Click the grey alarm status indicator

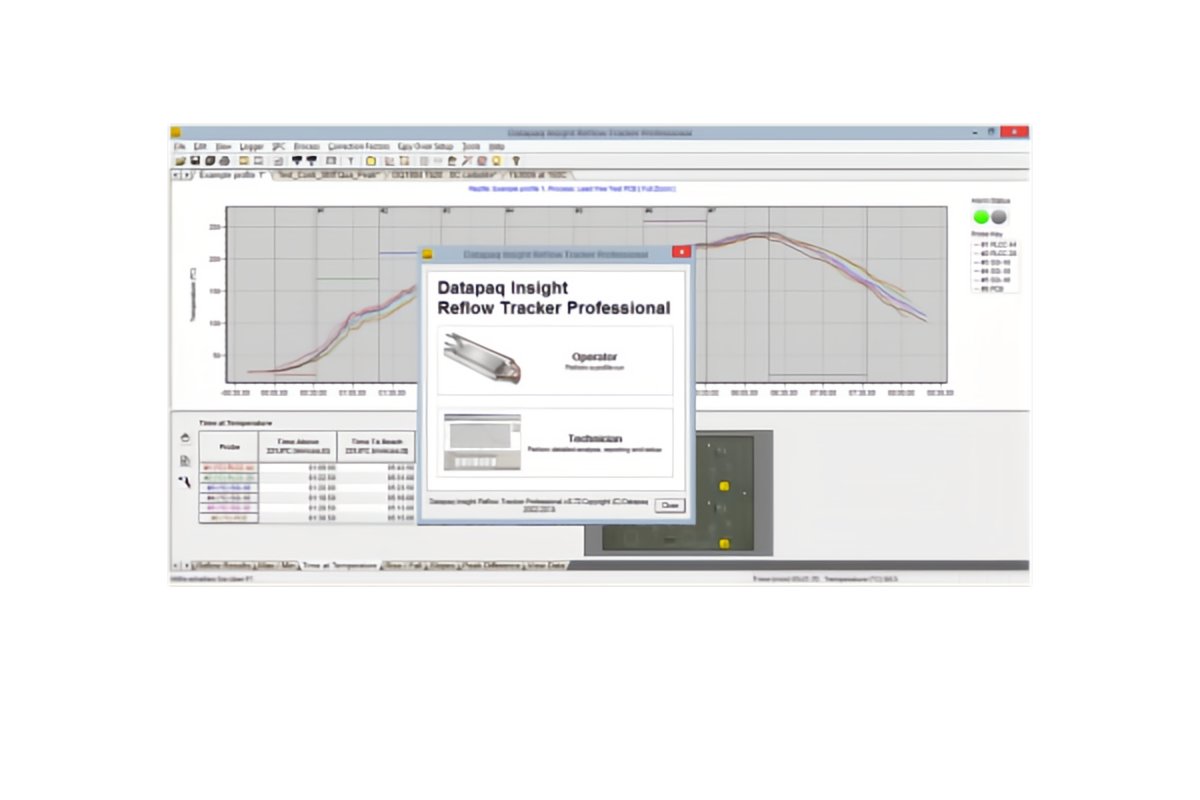[998, 216]
